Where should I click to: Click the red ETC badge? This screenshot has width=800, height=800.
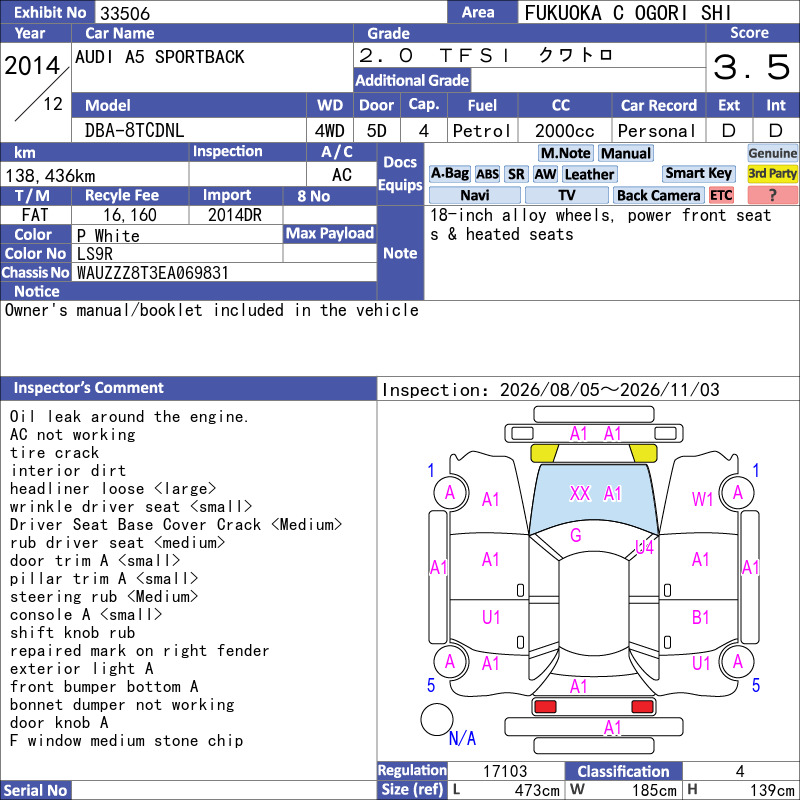coord(721,195)
